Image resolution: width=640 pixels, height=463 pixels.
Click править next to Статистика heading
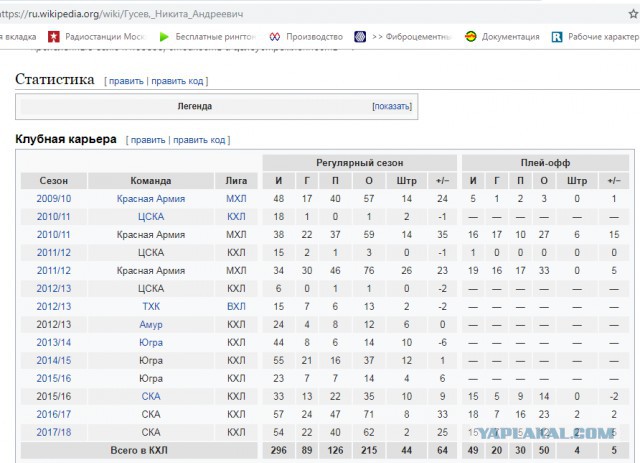click(x=126, y=81)
